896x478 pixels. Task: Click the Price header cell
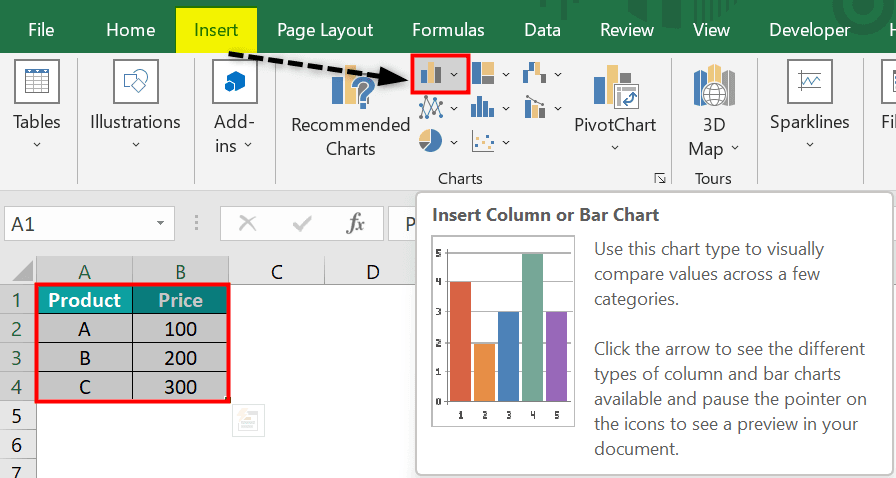coord(181,300)
